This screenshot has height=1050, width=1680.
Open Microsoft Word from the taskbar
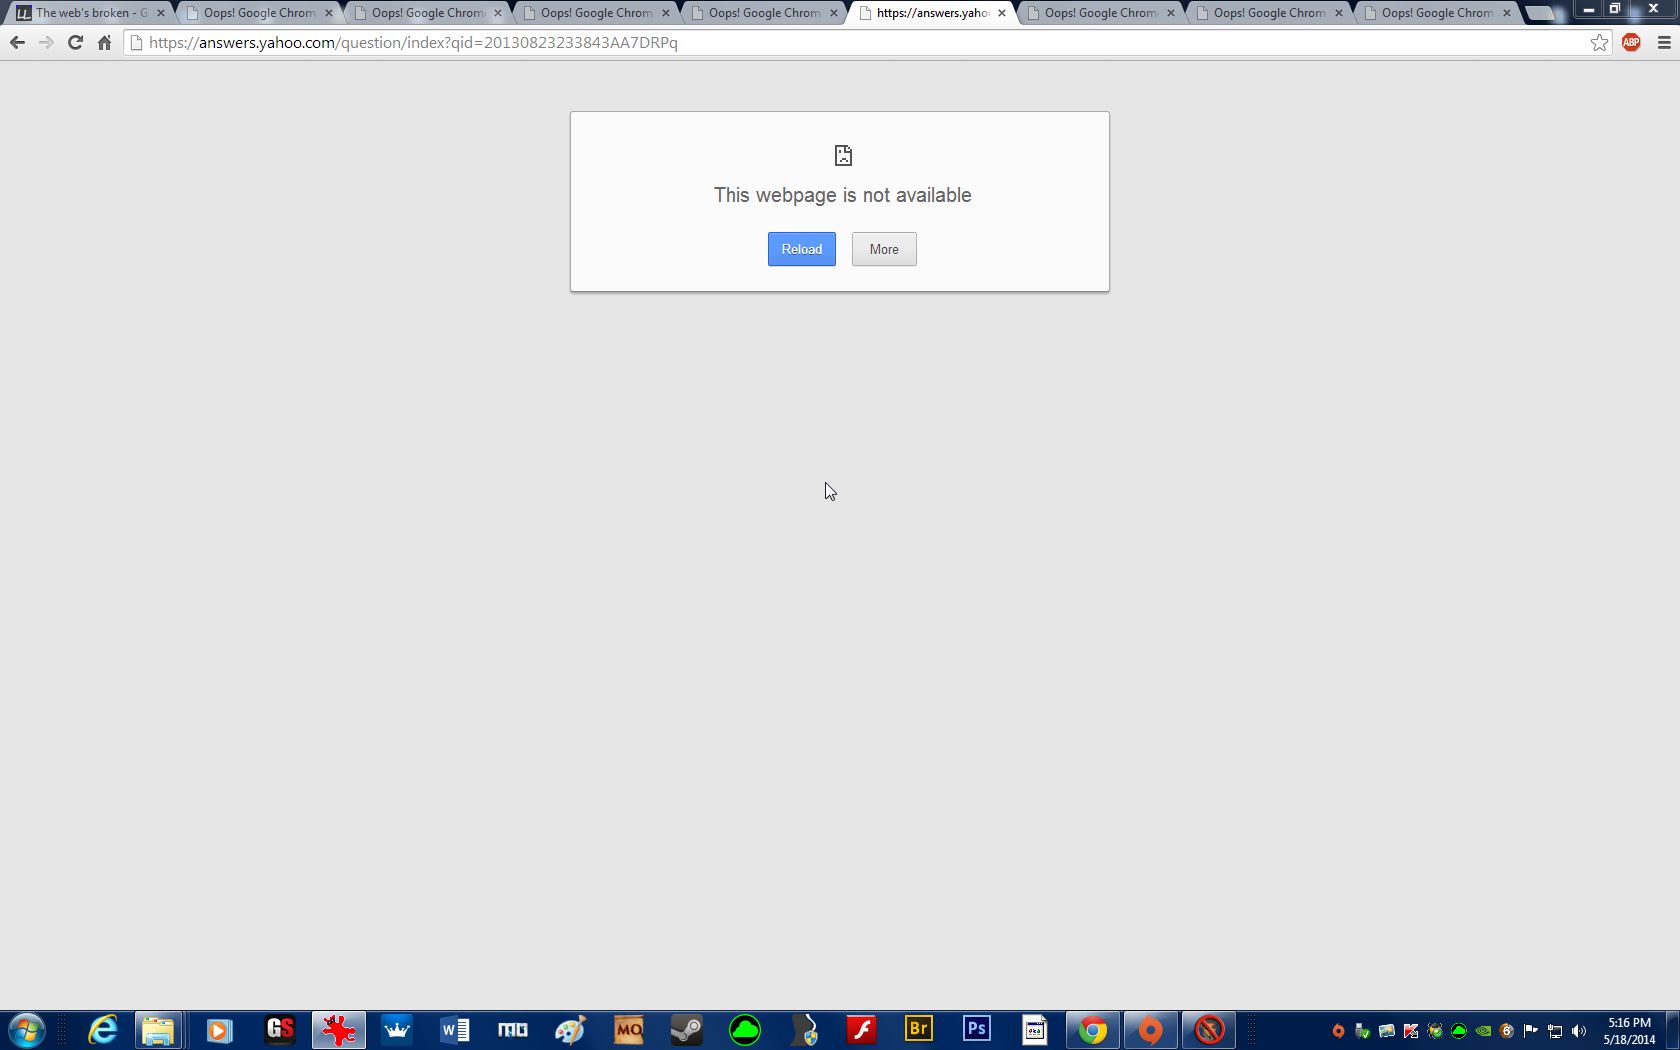pos(454,1029)
